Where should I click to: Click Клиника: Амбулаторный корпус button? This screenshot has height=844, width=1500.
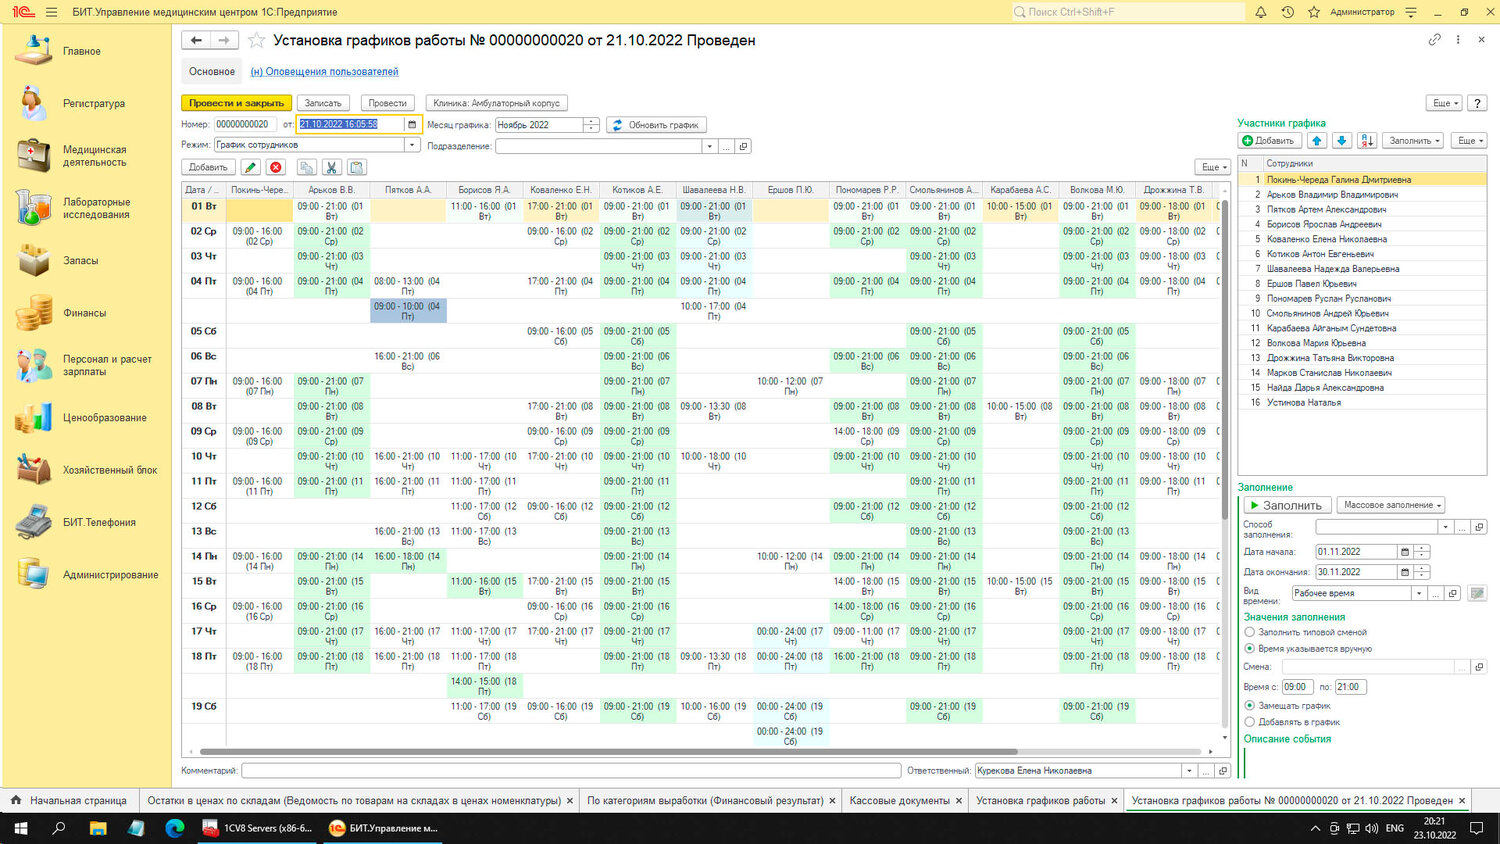coord(497,103)
